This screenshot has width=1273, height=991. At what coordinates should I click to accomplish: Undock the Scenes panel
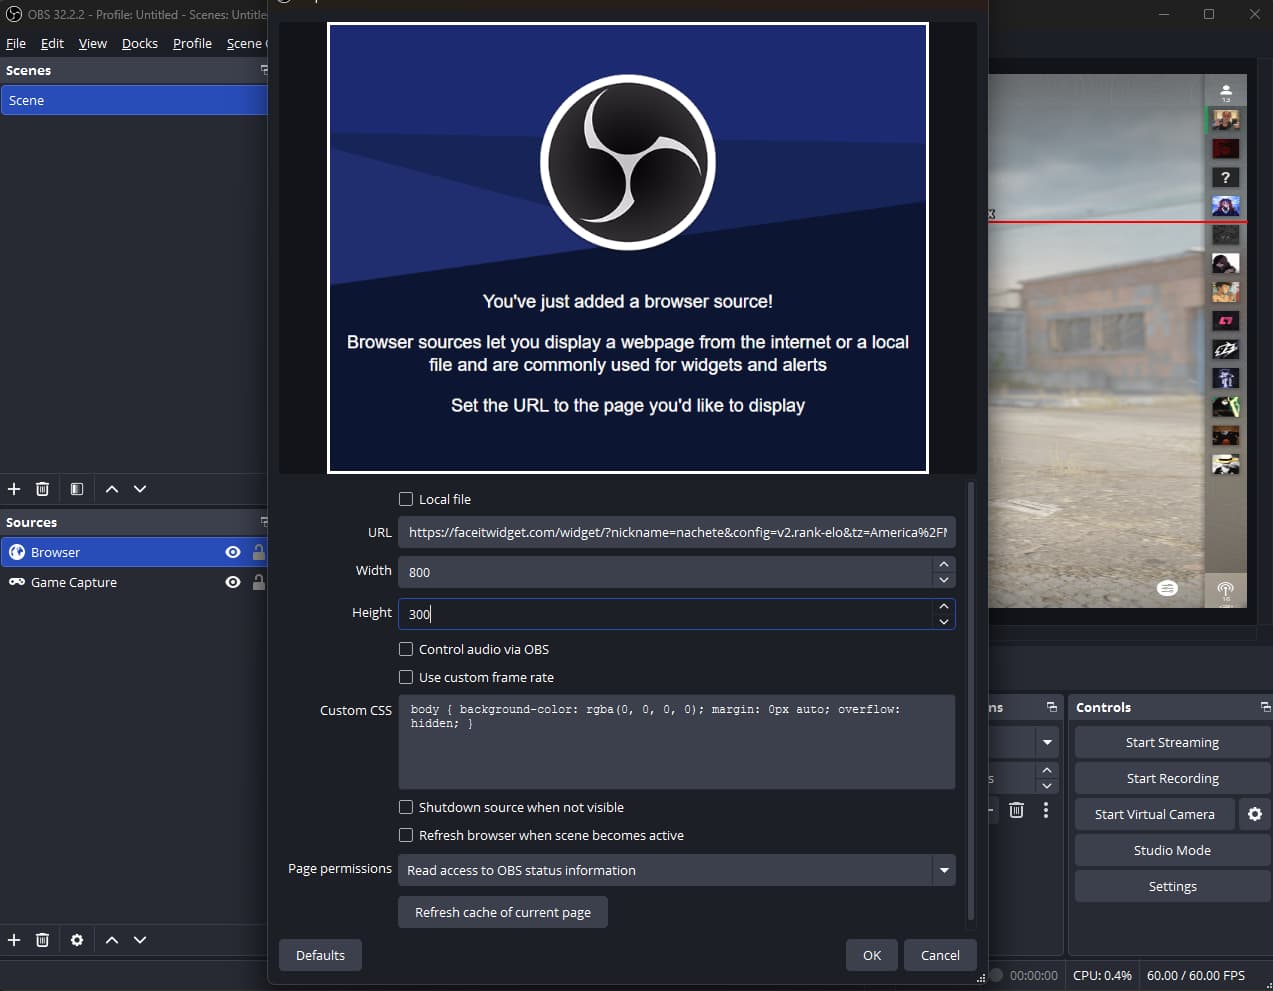[x=264, y=70]
